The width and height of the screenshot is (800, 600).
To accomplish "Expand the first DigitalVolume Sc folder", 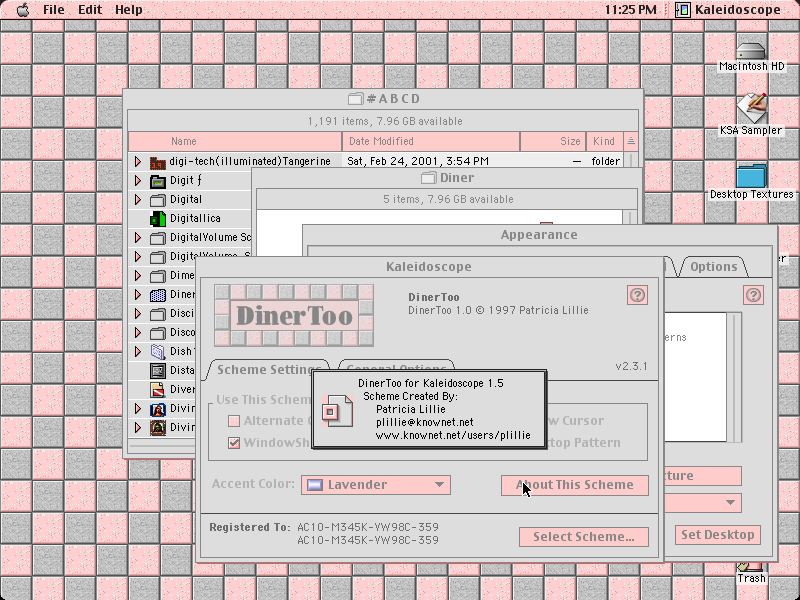I will click(x=138, y=237).
